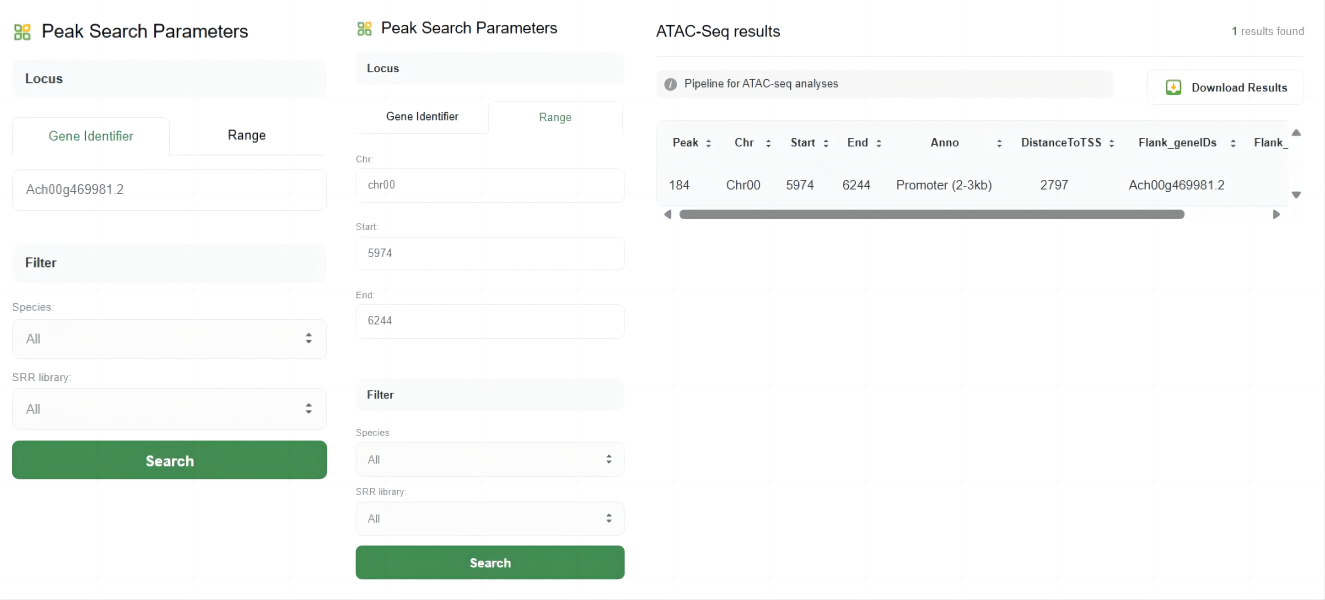1325x600 pixels.
Task: Open the left panel Species dropdown
Action: coord(169,339)
